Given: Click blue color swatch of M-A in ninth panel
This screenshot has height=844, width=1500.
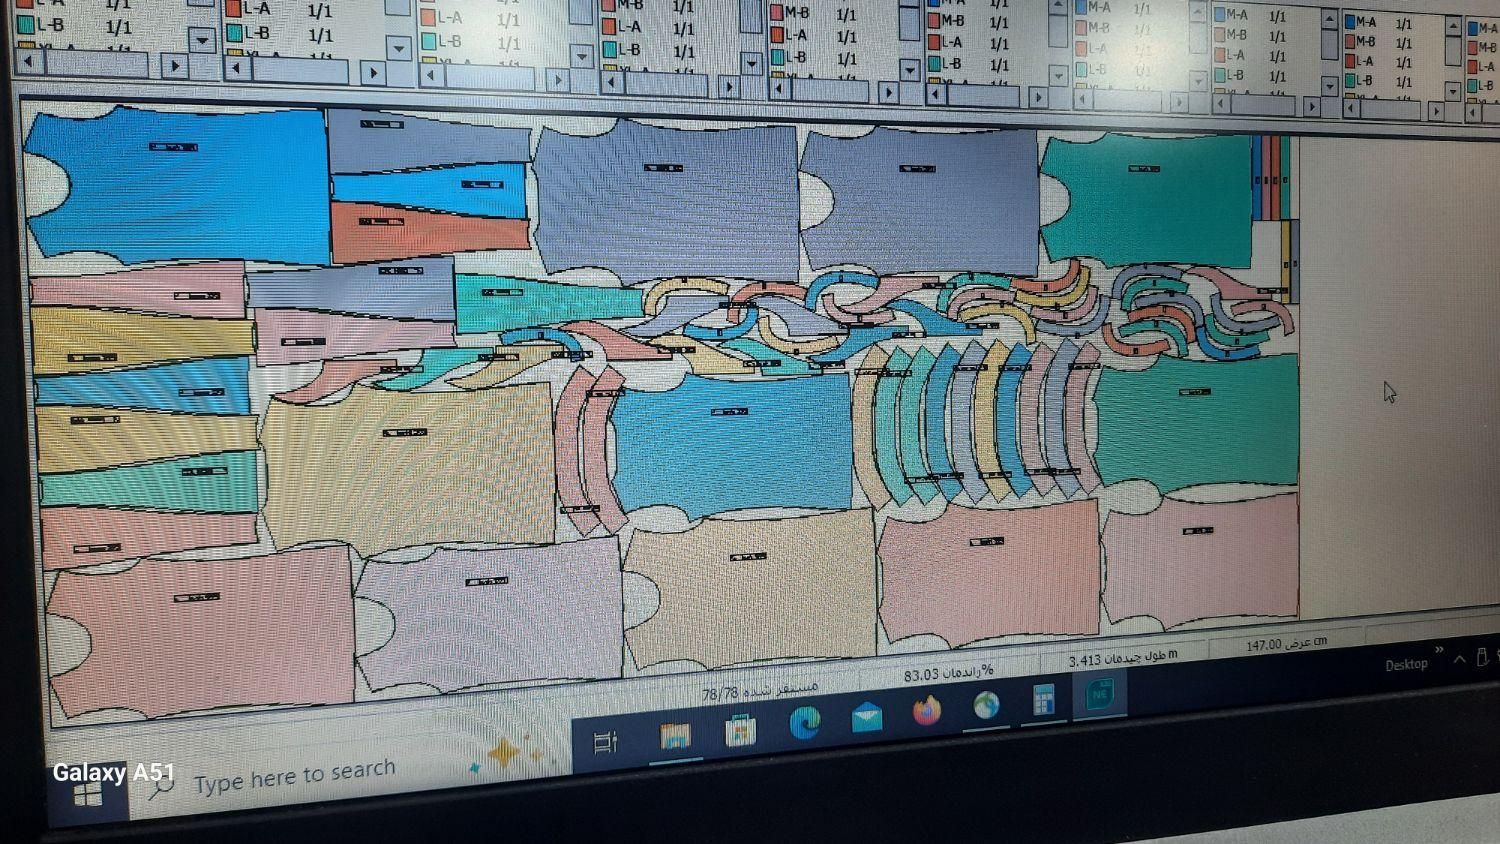Looking at the screenshot, I should coord(1350,21).
